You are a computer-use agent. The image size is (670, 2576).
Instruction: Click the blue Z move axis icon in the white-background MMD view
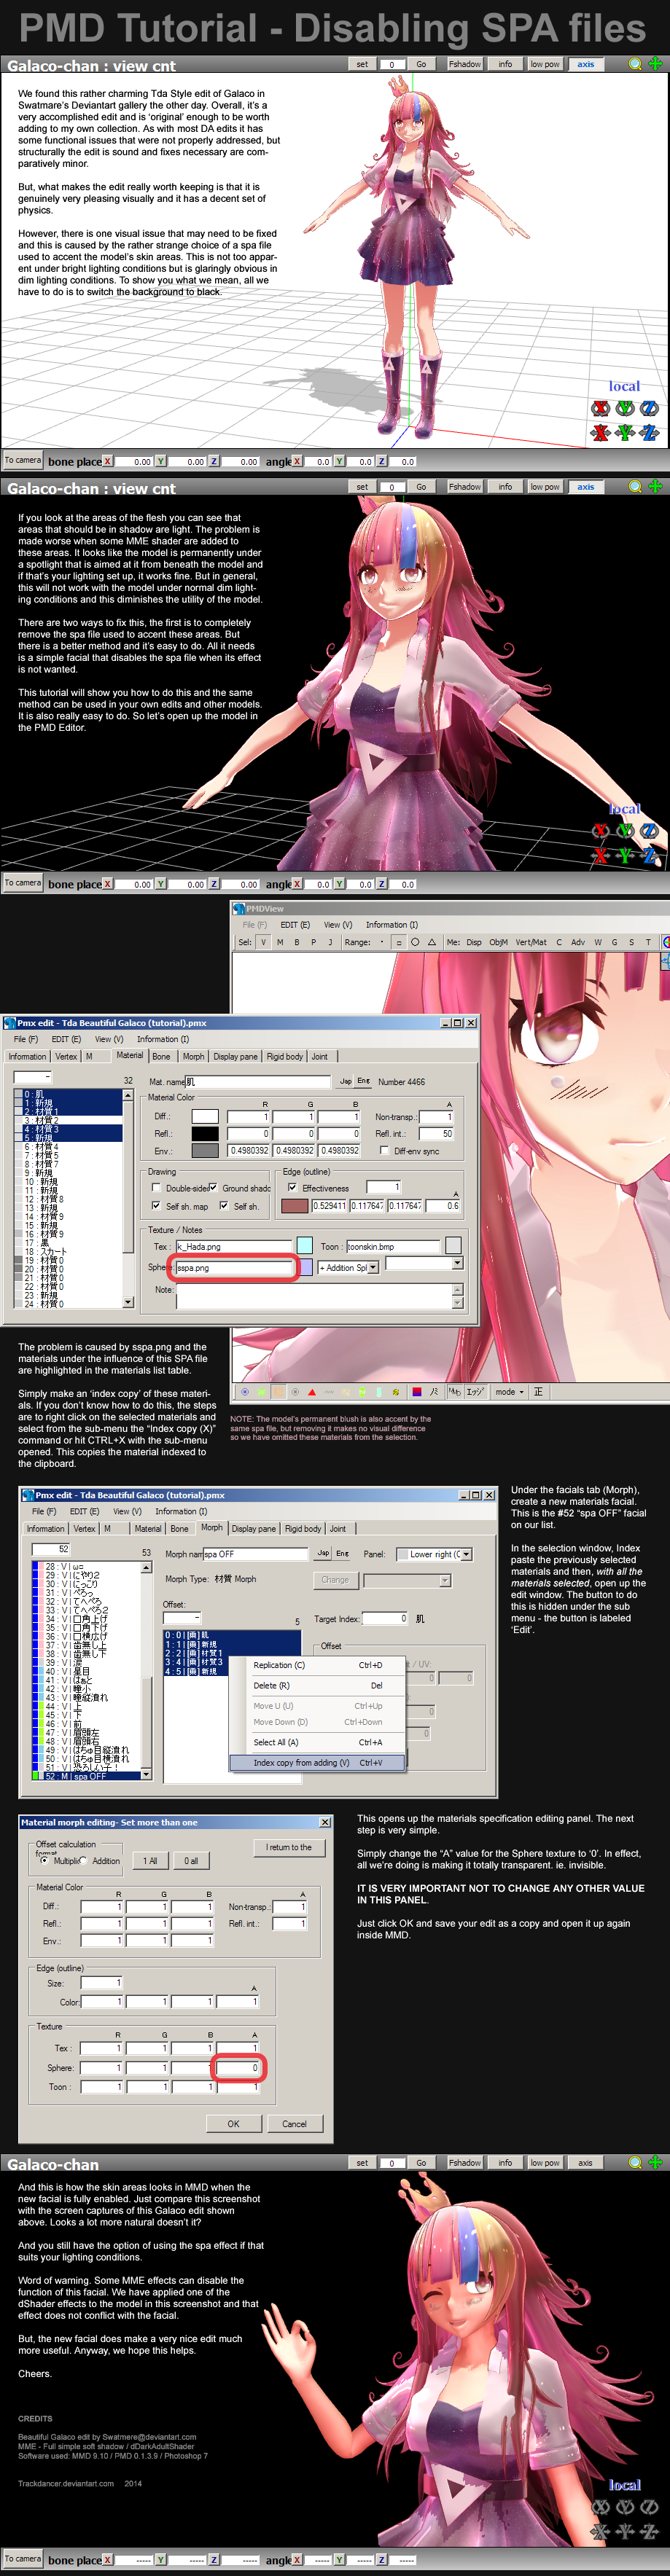649,433
